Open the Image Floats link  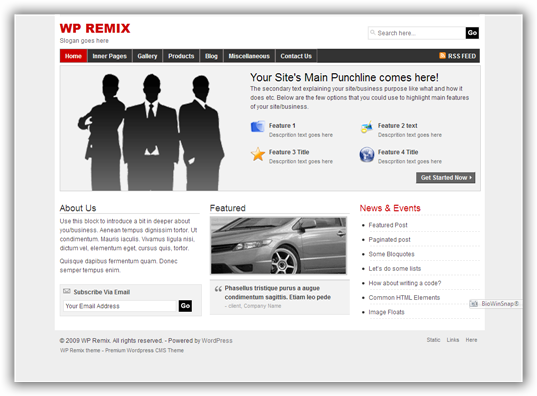coord(386,312)
